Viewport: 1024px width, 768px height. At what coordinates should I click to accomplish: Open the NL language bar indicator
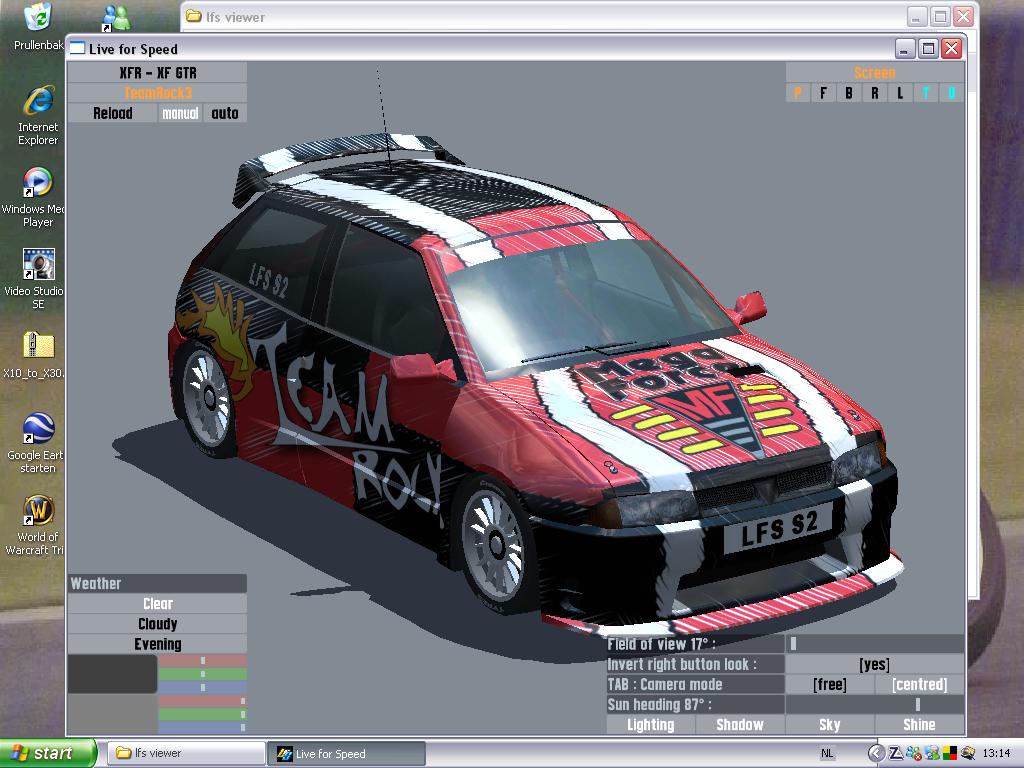tap(827, 753)
